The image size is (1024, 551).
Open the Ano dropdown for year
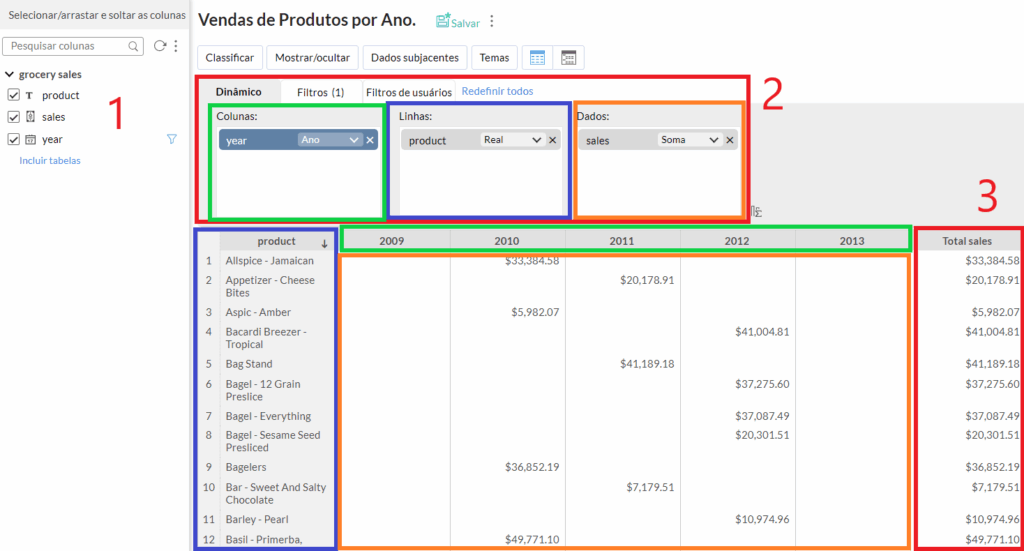tap(329, 140)
